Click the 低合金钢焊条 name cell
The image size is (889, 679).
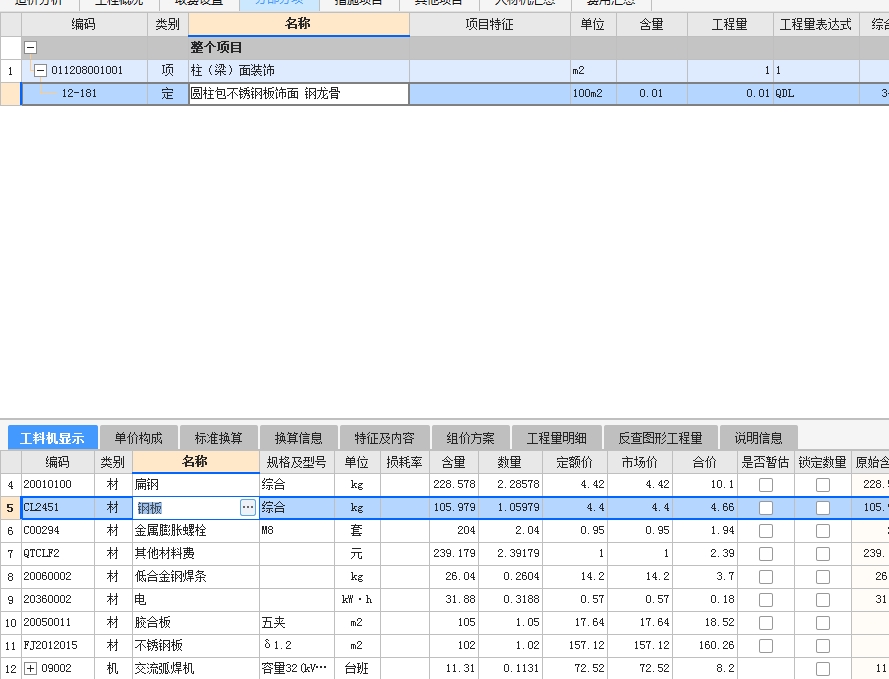[x=196, y=577]
